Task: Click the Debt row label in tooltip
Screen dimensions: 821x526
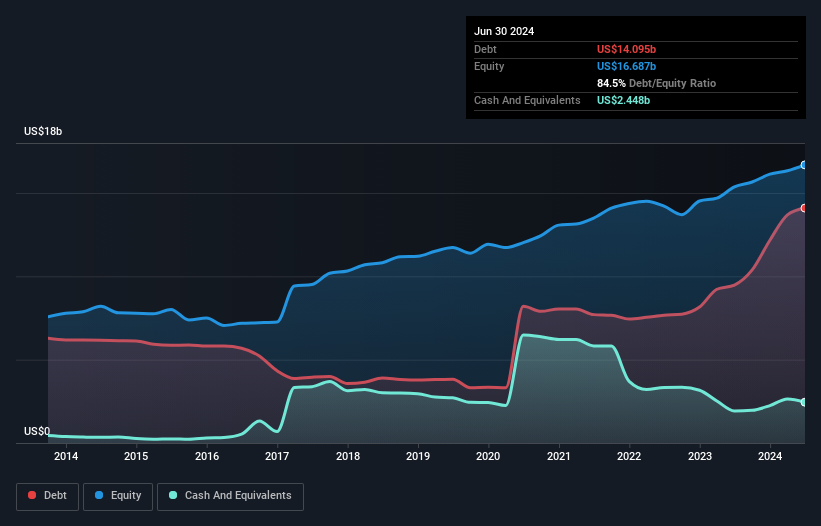Action: [485, 49]
